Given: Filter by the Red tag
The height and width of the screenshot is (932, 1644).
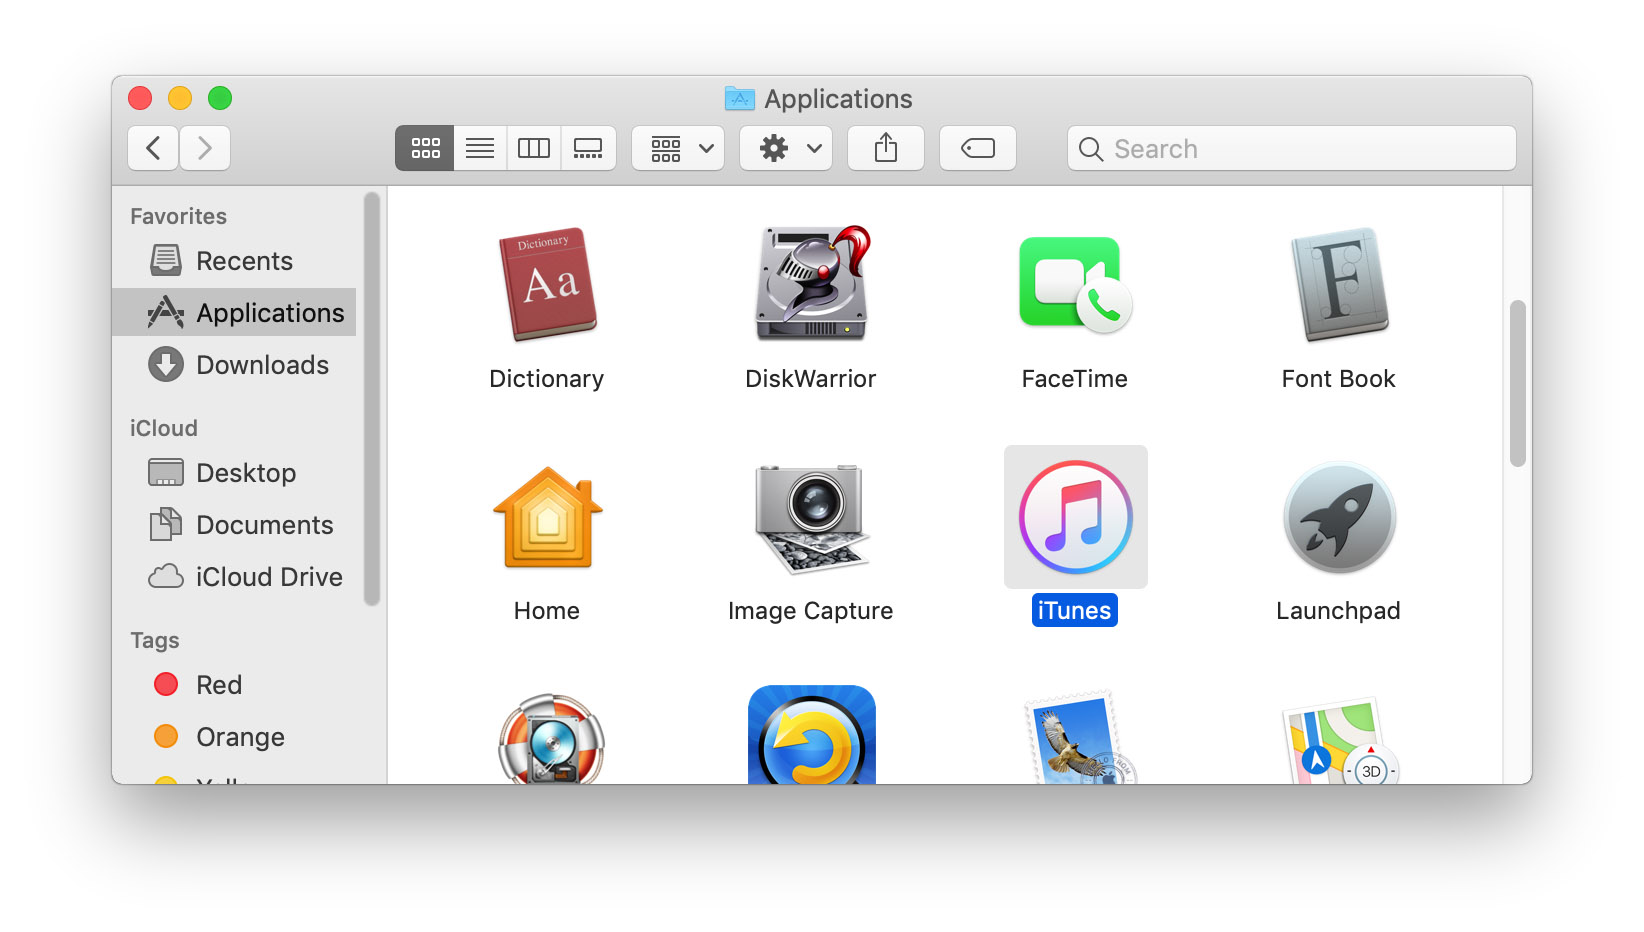Looking at the screenshot, I should (234, 685).
